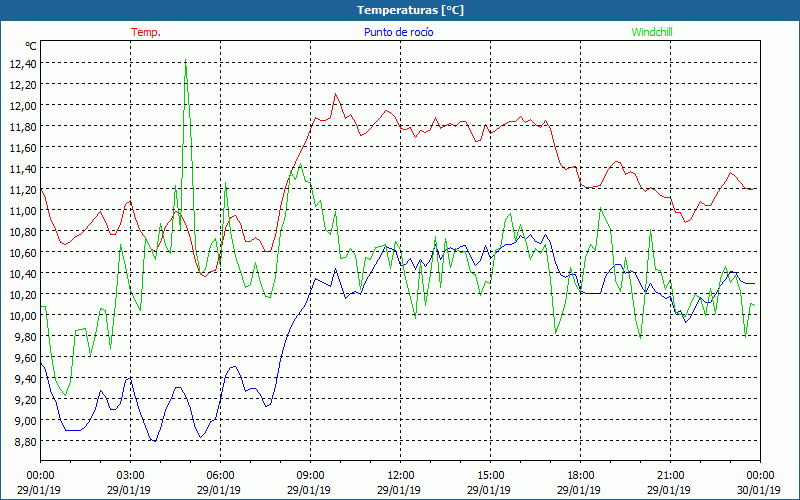This screenshot has width=800, height=500.
Task: Click the 10,80 y-axis value
Action: click(x=23, y=231)
